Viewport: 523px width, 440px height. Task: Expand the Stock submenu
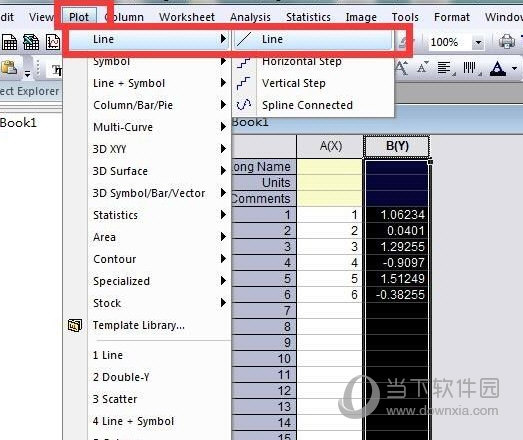click(x=147, y=303)
